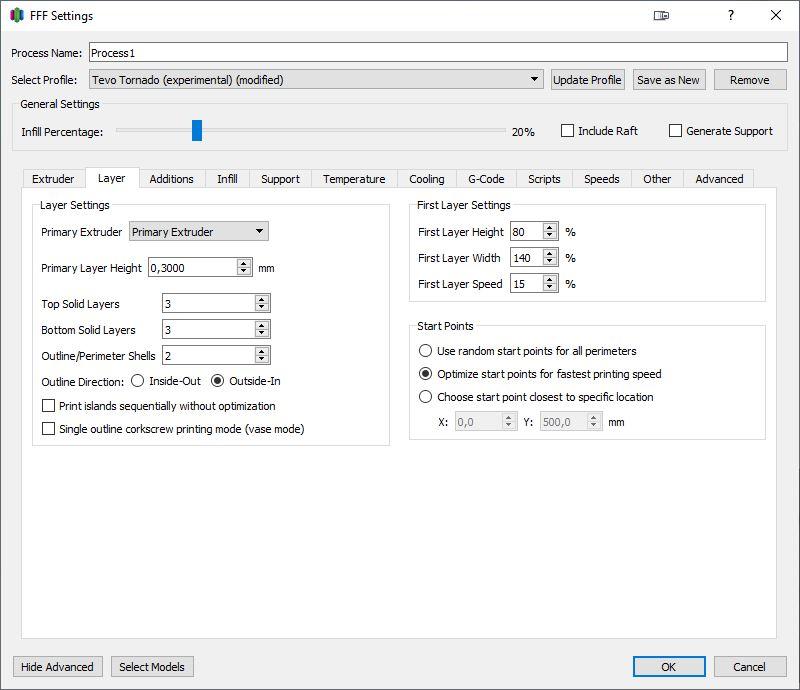The image size is (800, 690).
Task: Increase First Layer Speed percentage
Action: 549,280
